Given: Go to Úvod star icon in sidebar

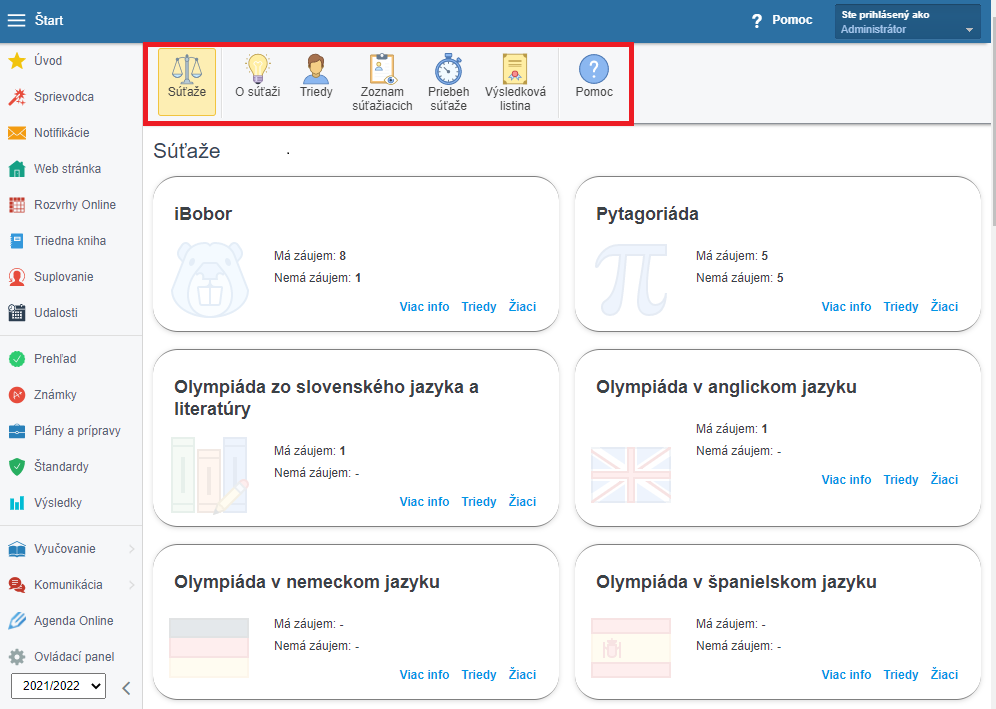Looking at the screenshot, I should point(17,61).
